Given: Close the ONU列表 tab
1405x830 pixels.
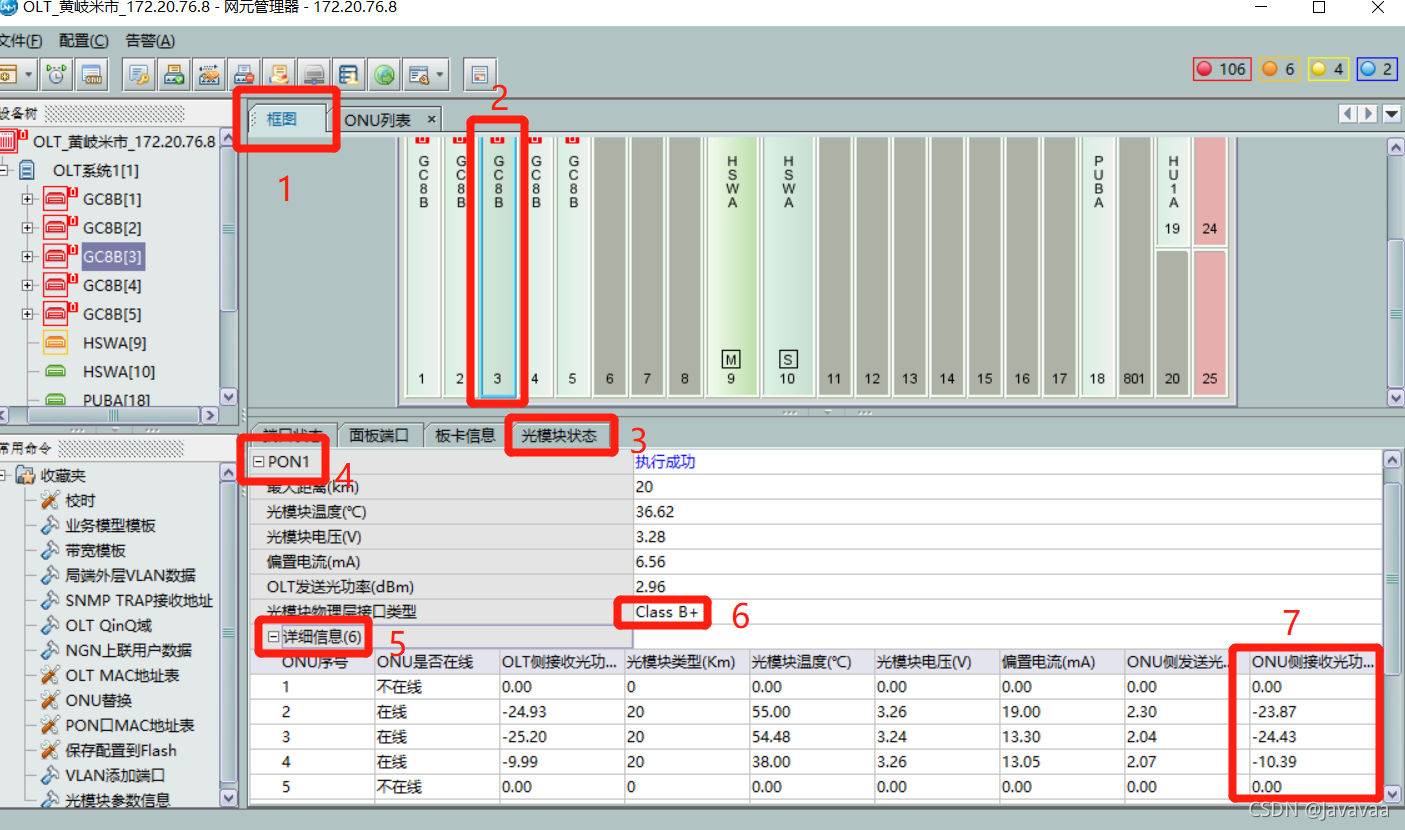Looking at the screenshot, I should (x=430, y=120).
